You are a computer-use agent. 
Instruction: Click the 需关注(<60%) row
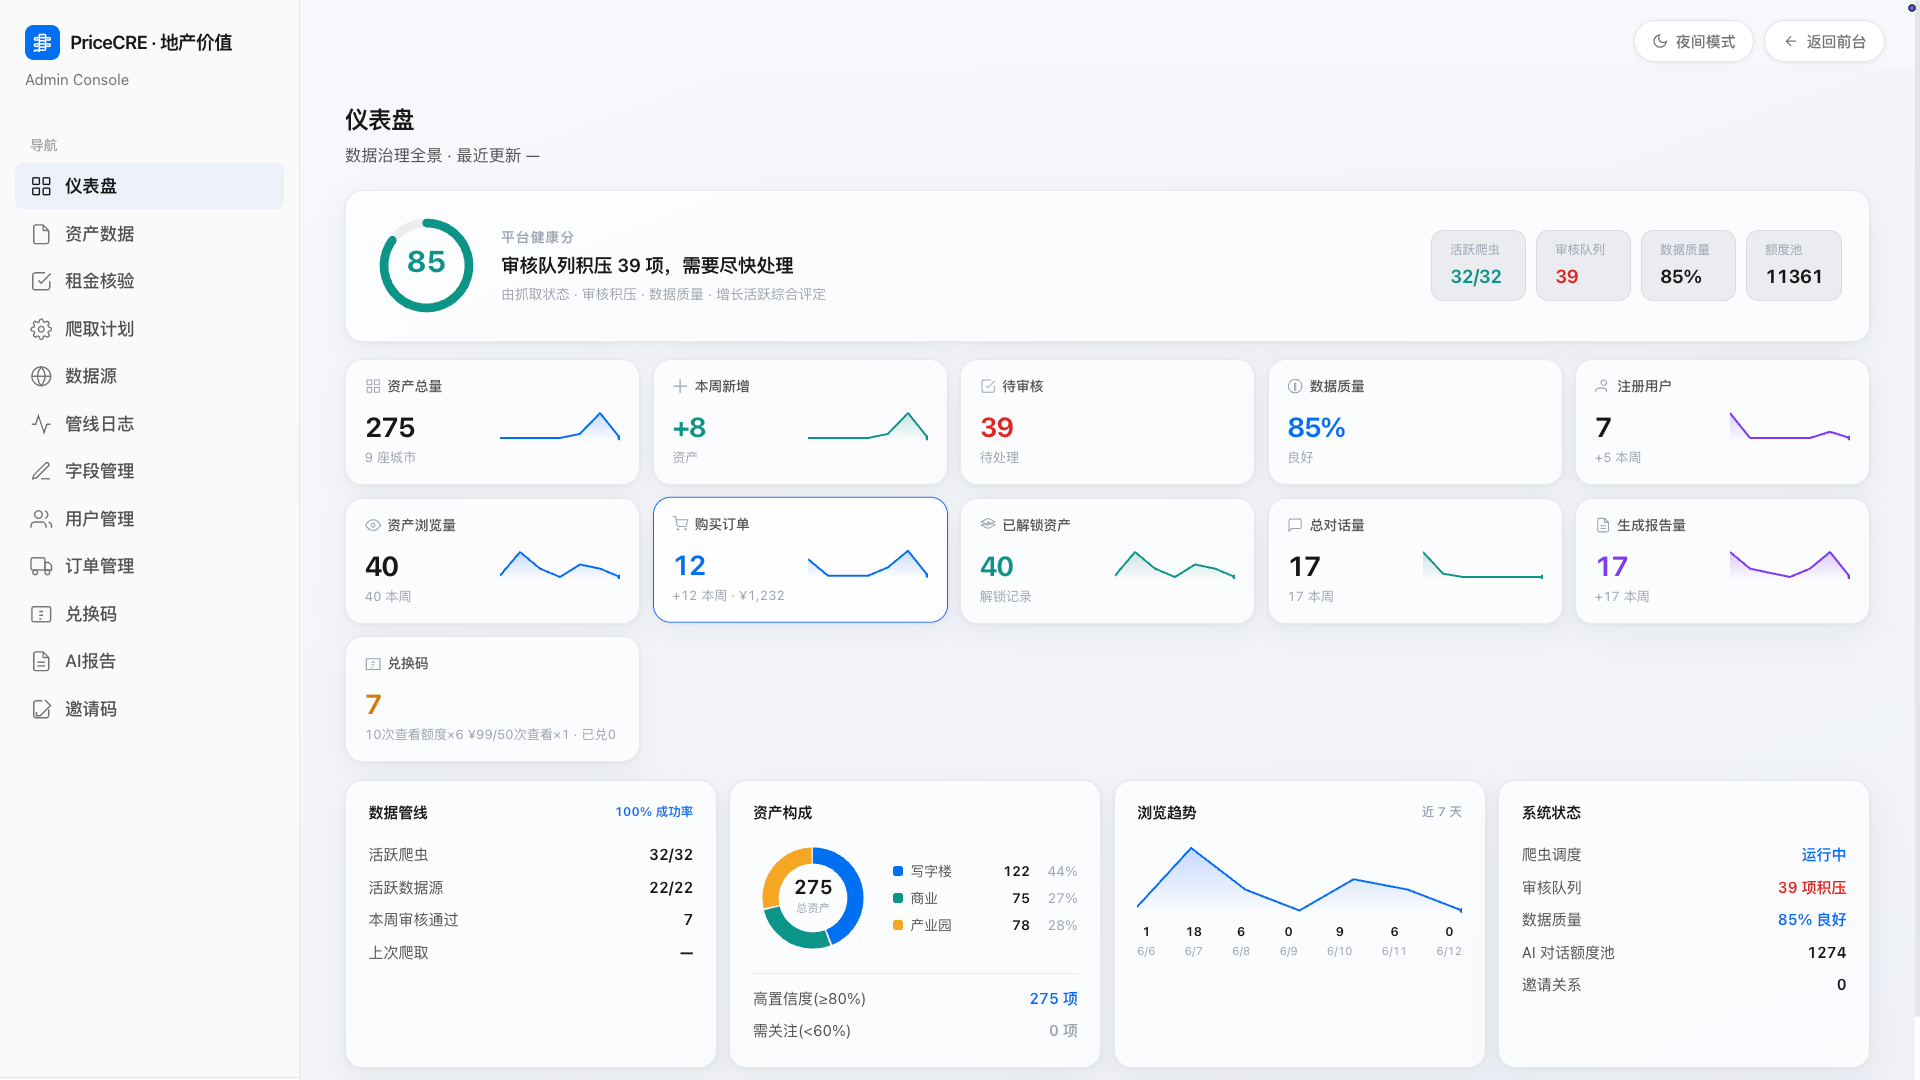pyautogui.click(x=915, y=1031)
